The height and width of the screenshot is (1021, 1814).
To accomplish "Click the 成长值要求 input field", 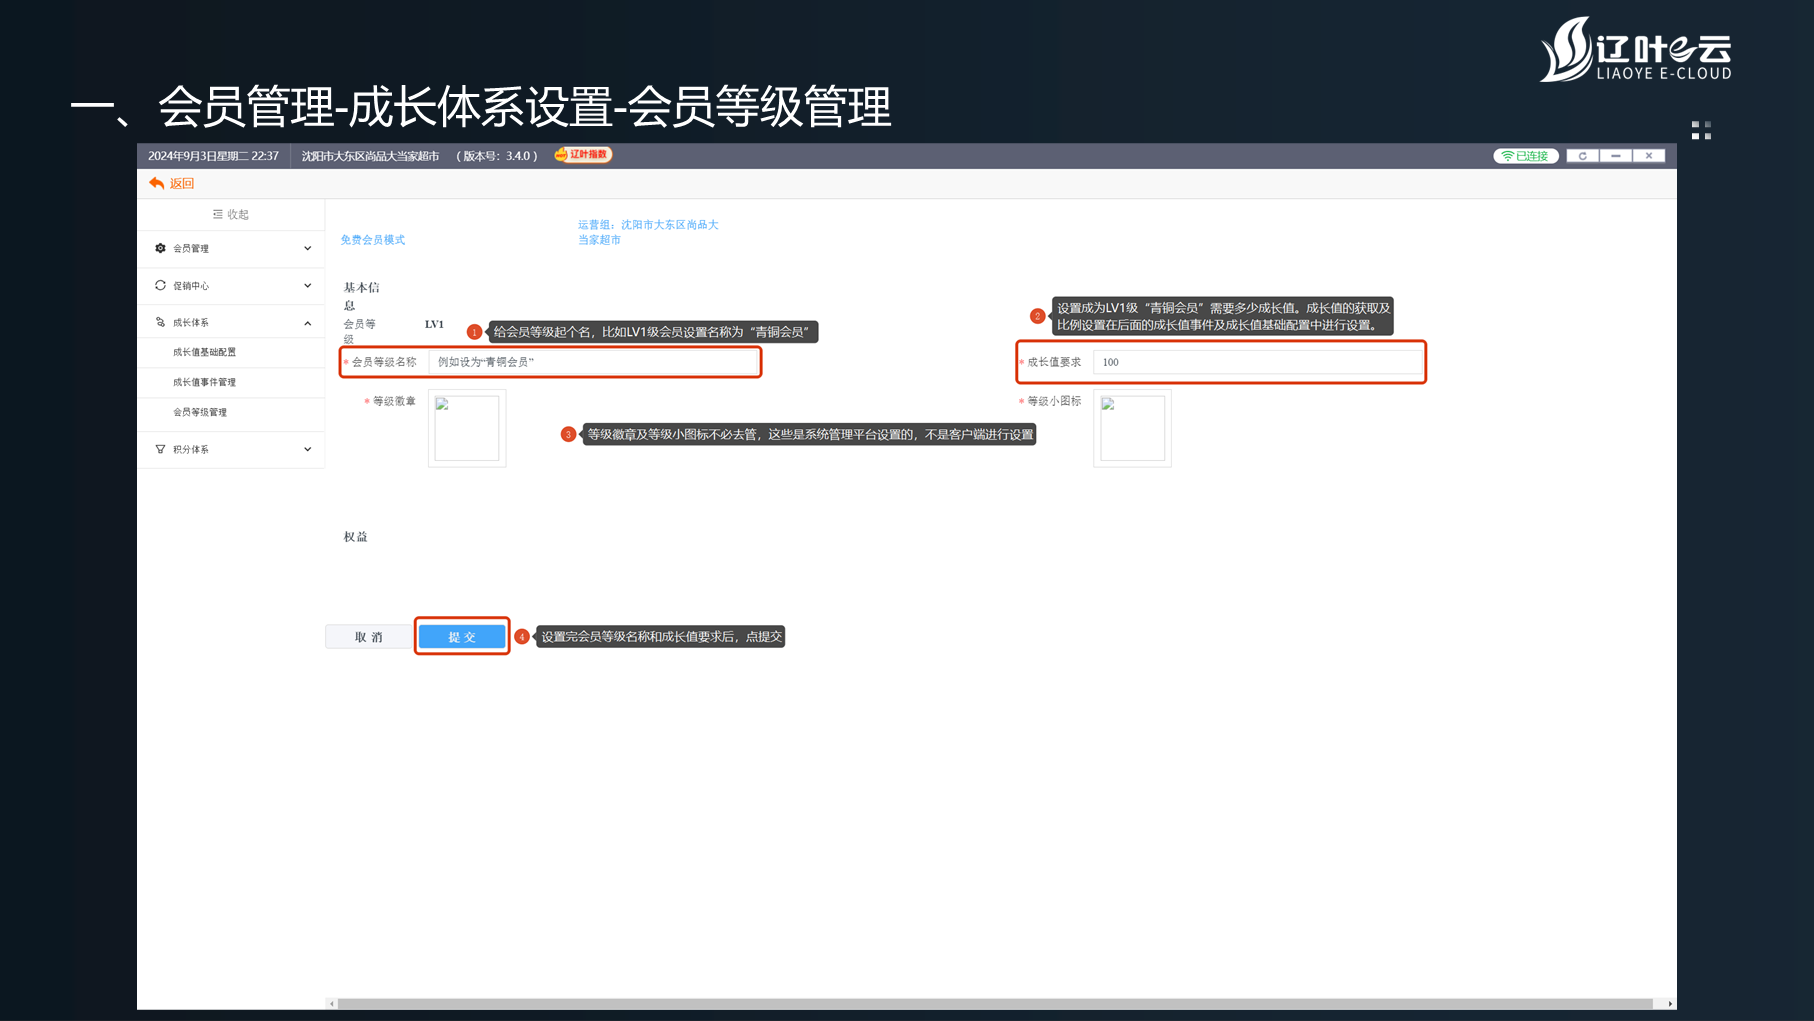I will click(x=1257, y=362).
